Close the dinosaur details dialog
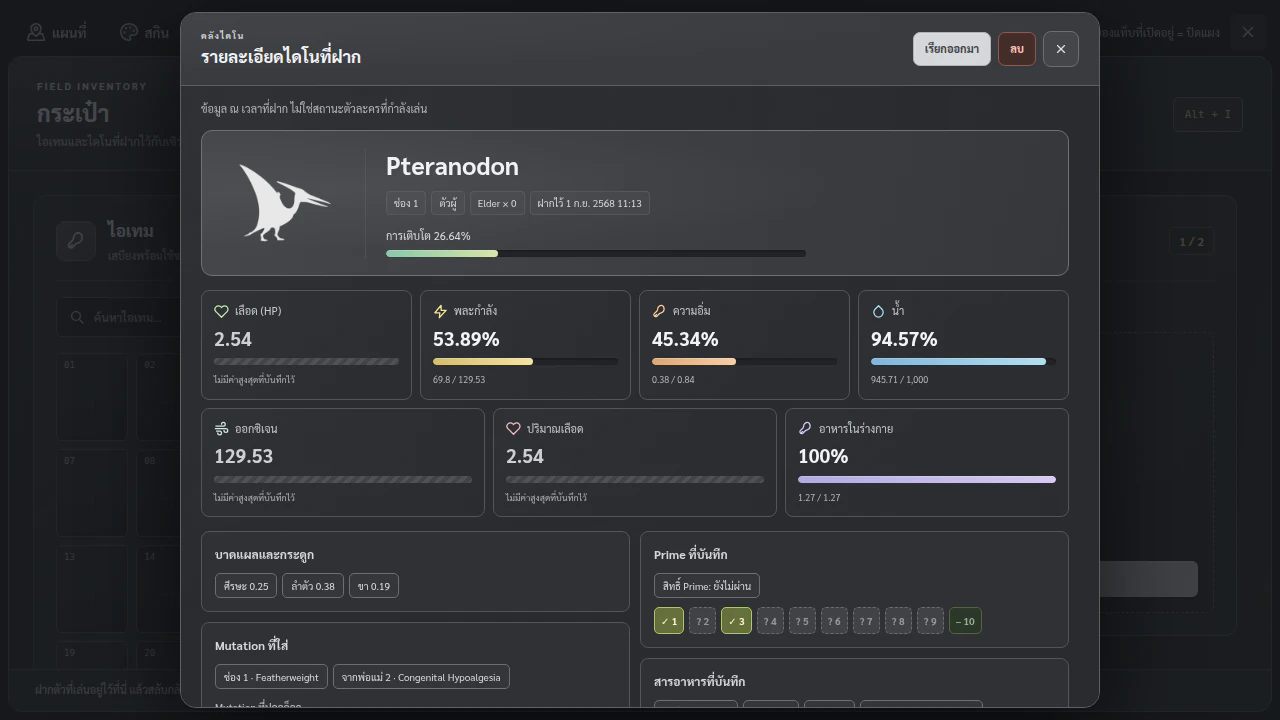Viewport: 1280px width, 720px height. coord(1061,49)
